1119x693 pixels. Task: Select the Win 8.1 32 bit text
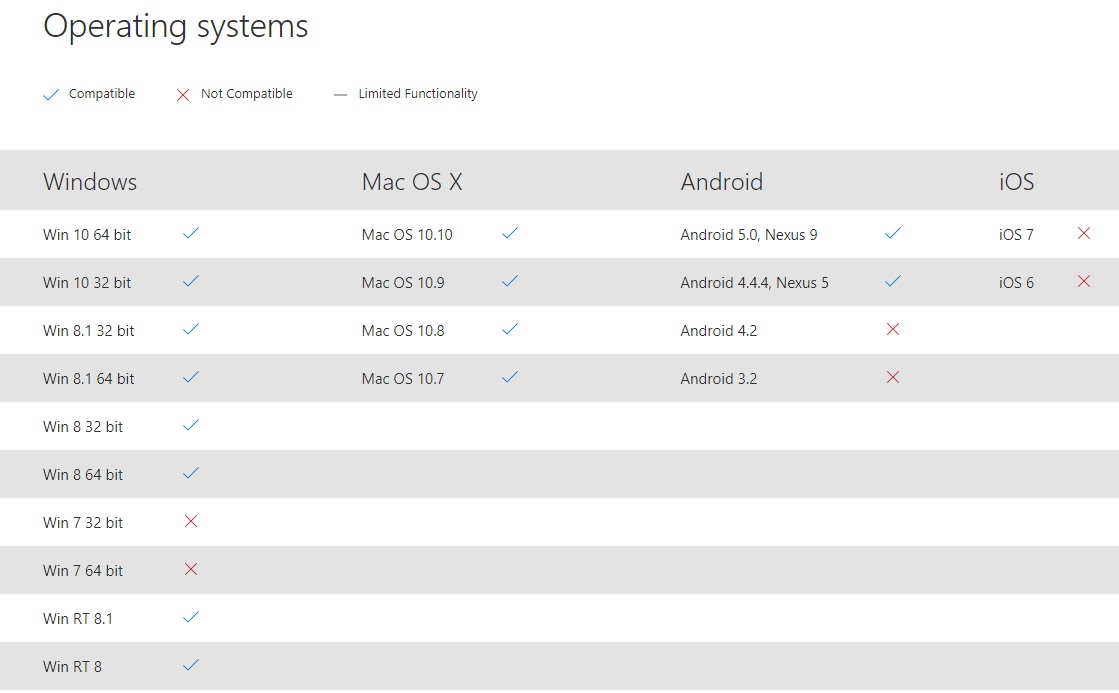pos(88,330)
